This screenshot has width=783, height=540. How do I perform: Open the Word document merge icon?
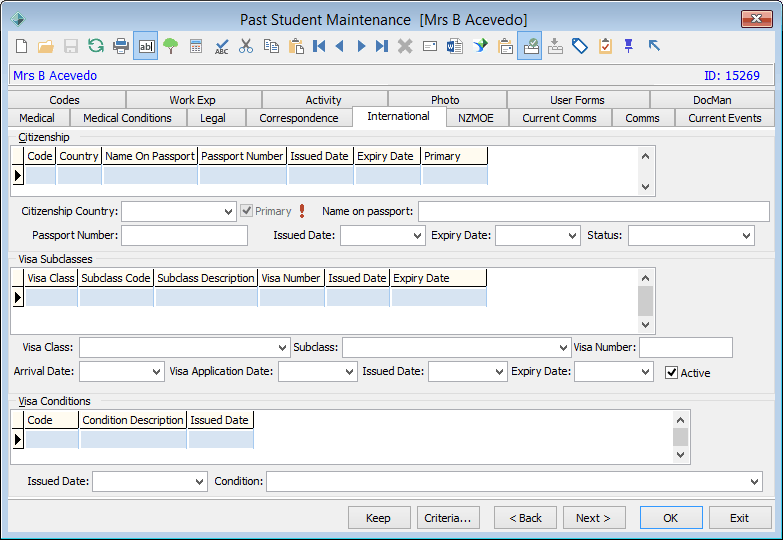[455, 46]
